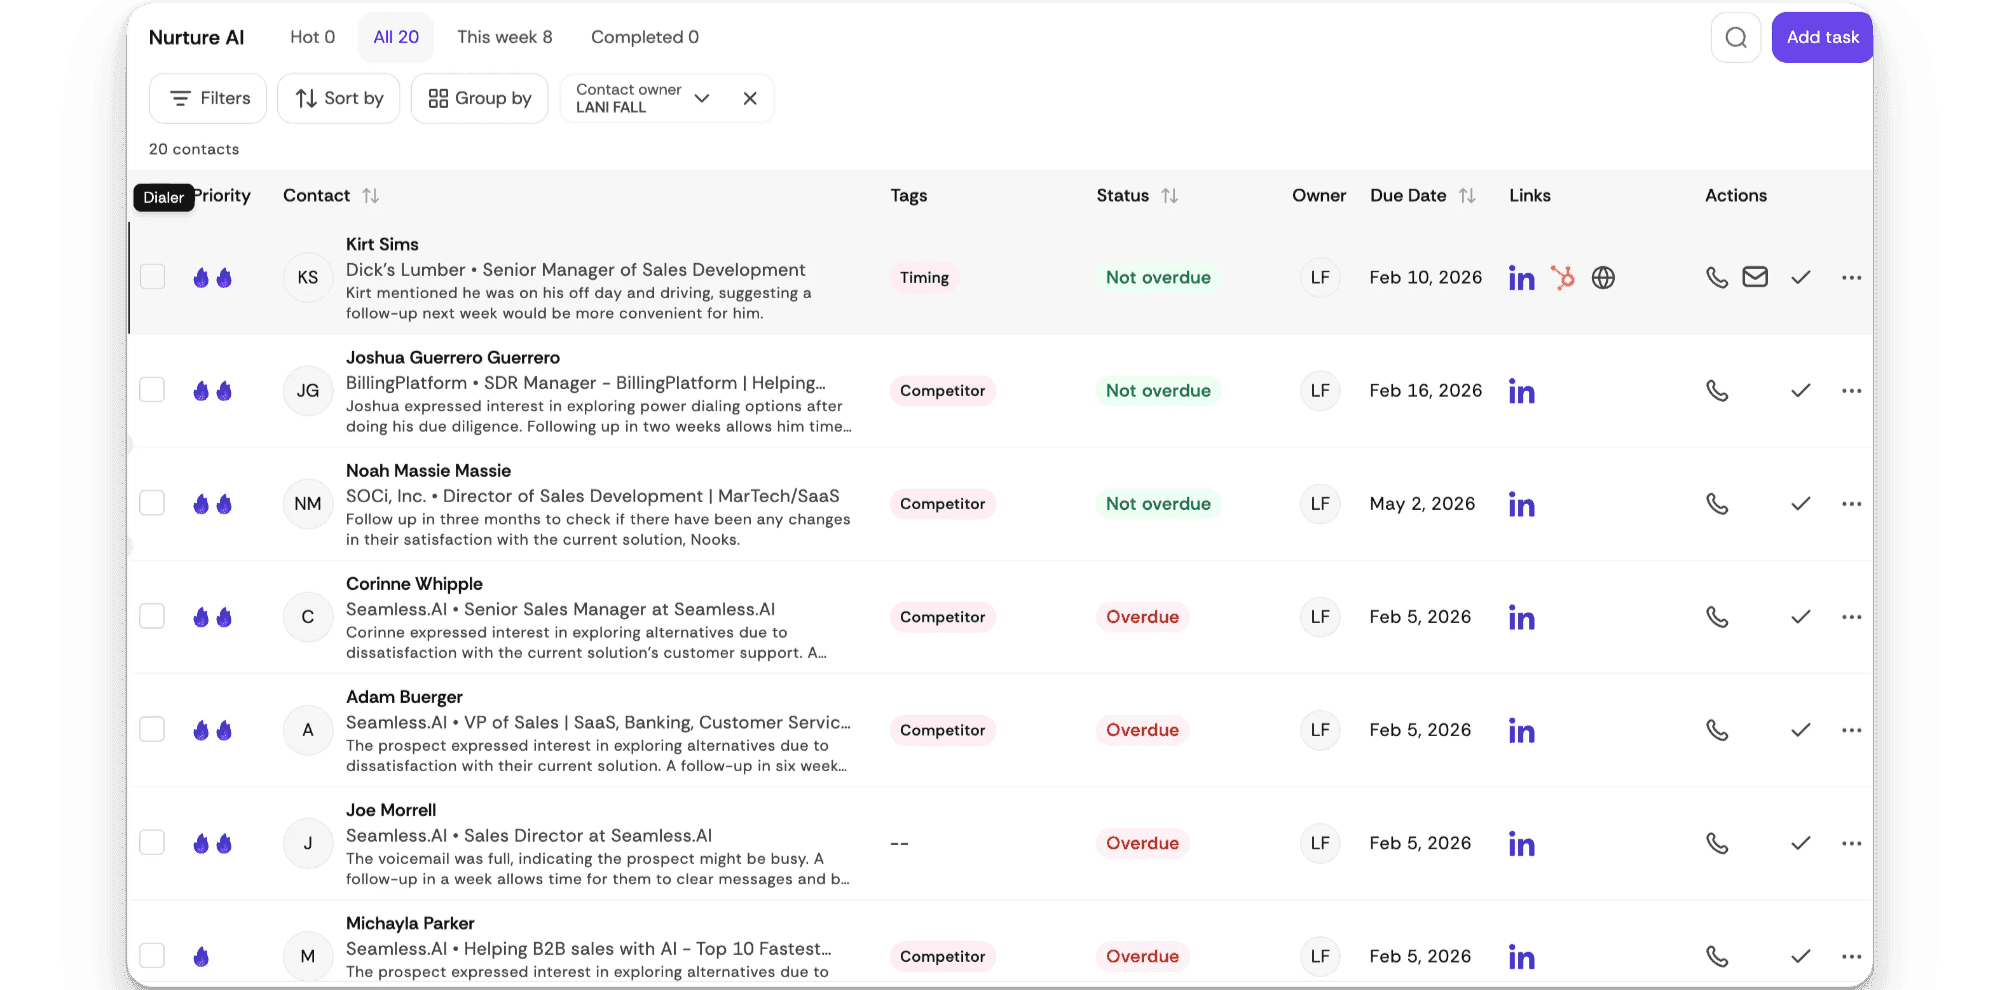Open HubSpot link for Kirt Sims
Image resolution: width=2000 pixels, height=990 pixels.
[x=1562, y=277]
